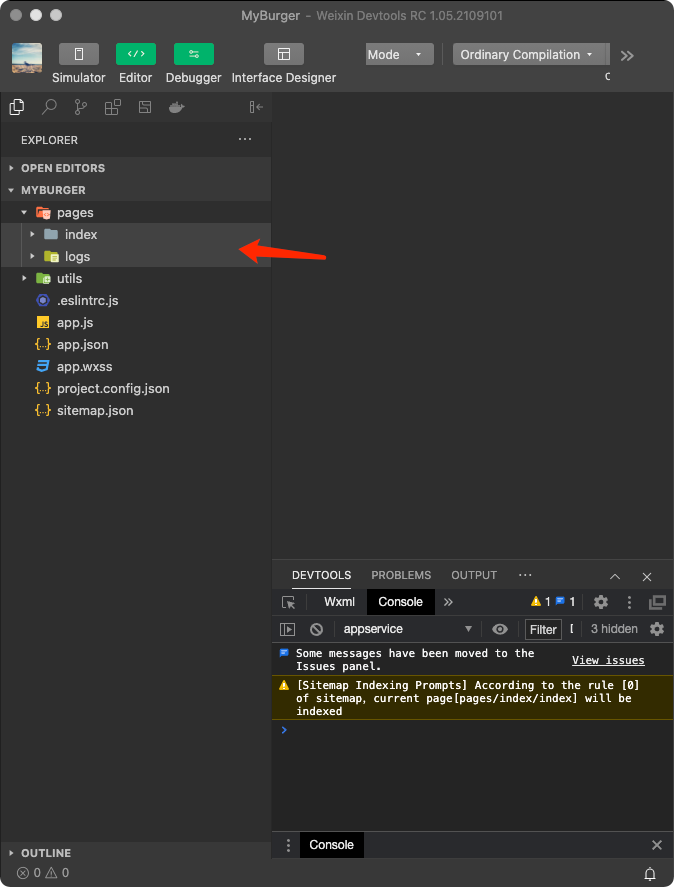Expand the OPEN EDITORS section
Image resolution: width=674 pixels, height=887 pixels.
(x=136, y=168)
